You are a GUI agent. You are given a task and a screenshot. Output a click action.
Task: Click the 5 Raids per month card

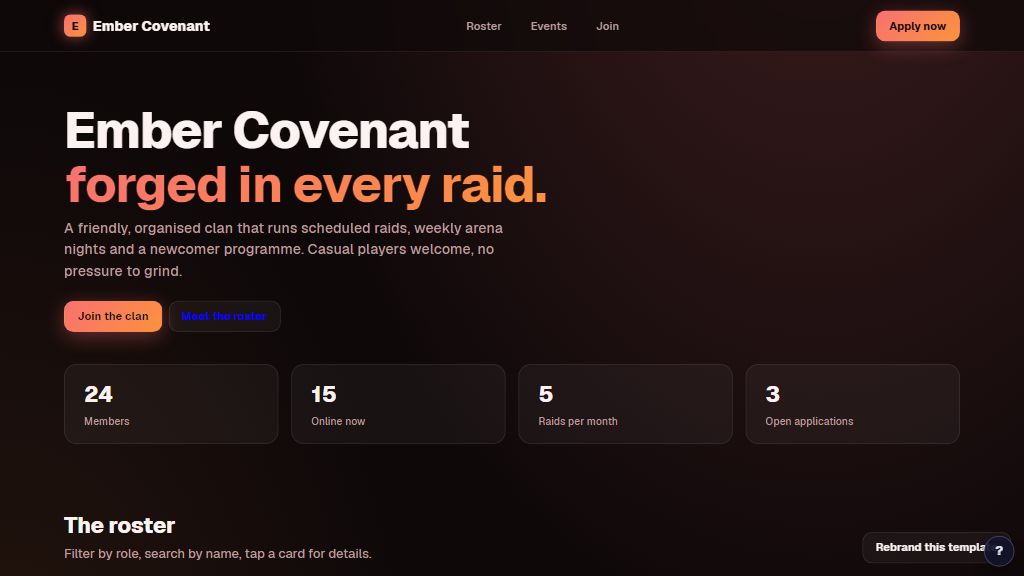pos(626,404)
